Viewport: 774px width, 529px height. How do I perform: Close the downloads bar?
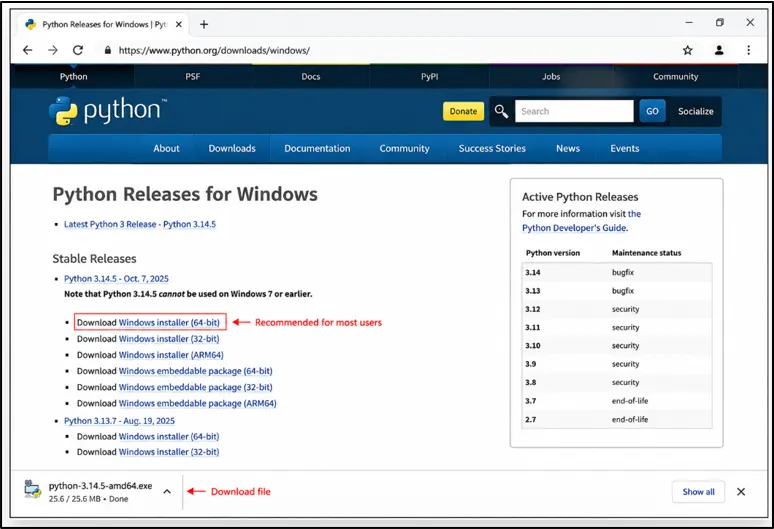click(741, 491)
